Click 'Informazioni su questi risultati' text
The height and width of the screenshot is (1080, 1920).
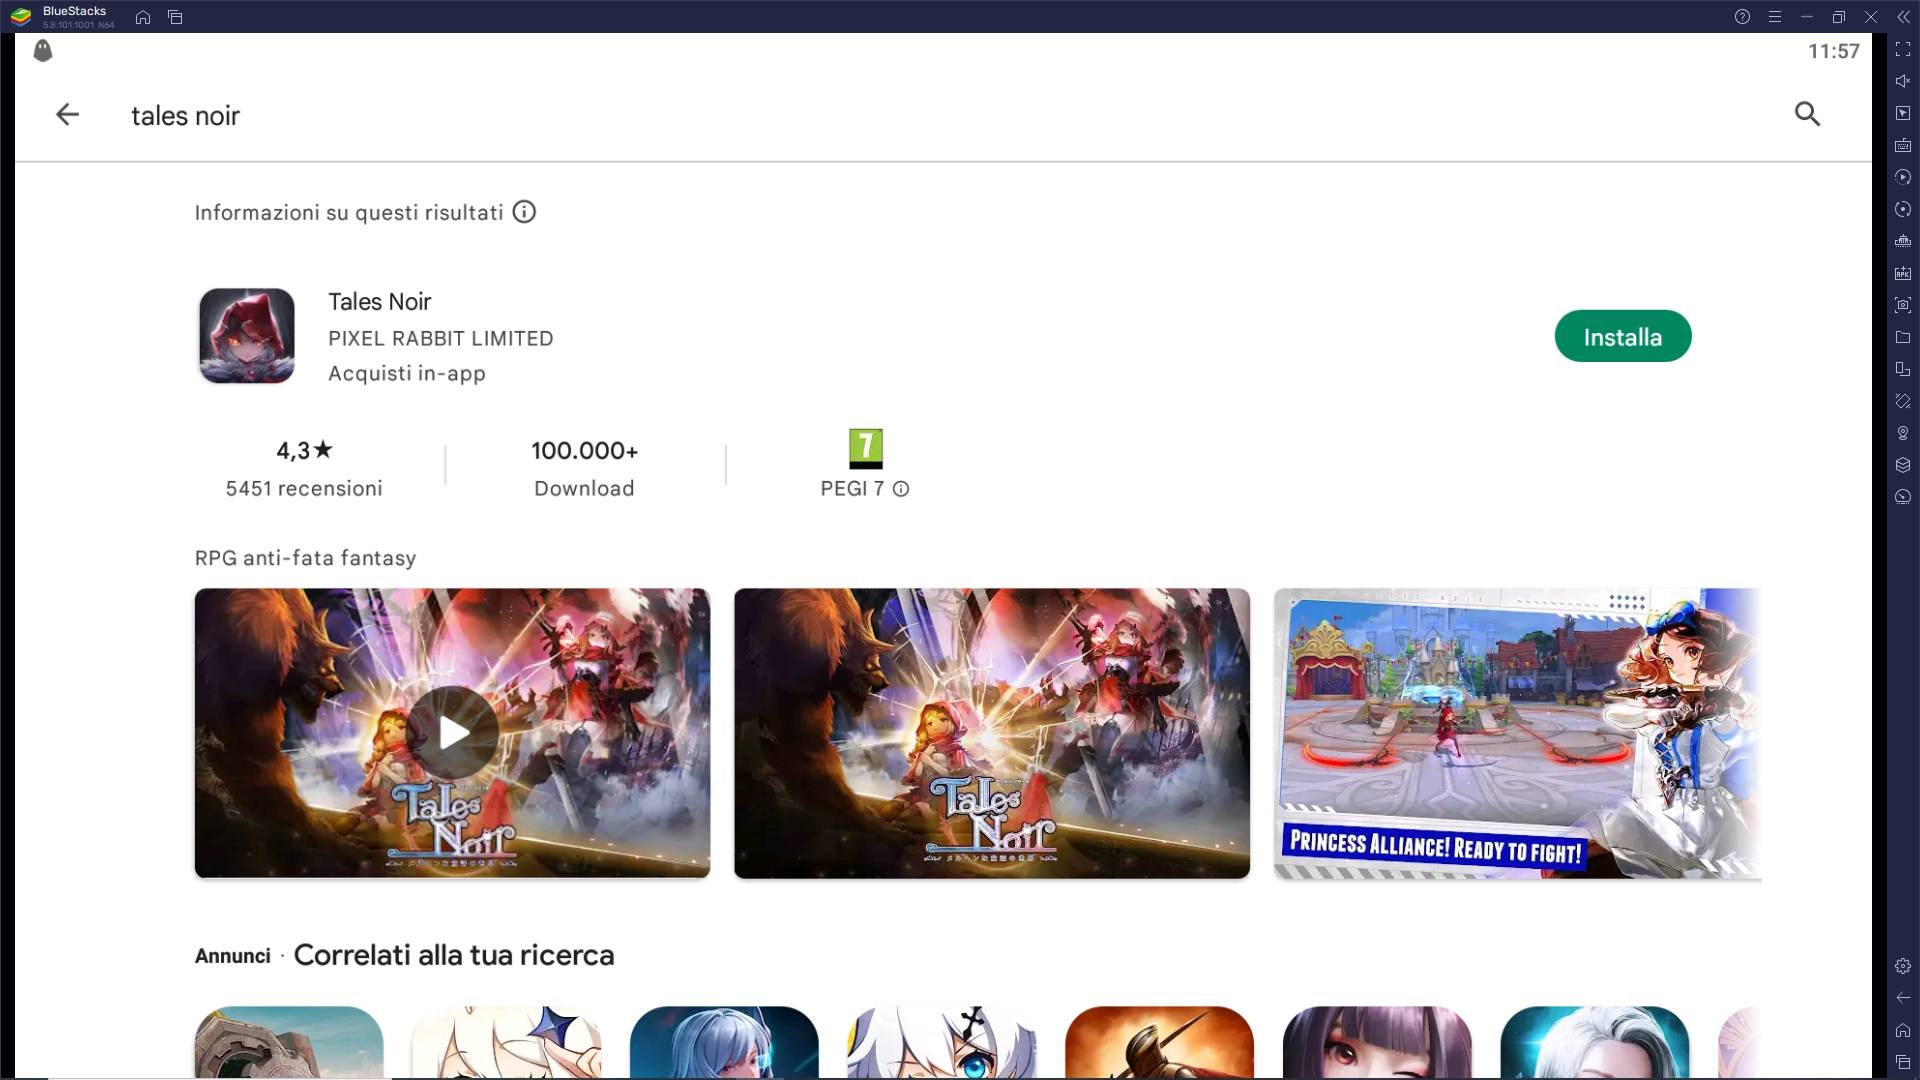(x=349, y=213)
